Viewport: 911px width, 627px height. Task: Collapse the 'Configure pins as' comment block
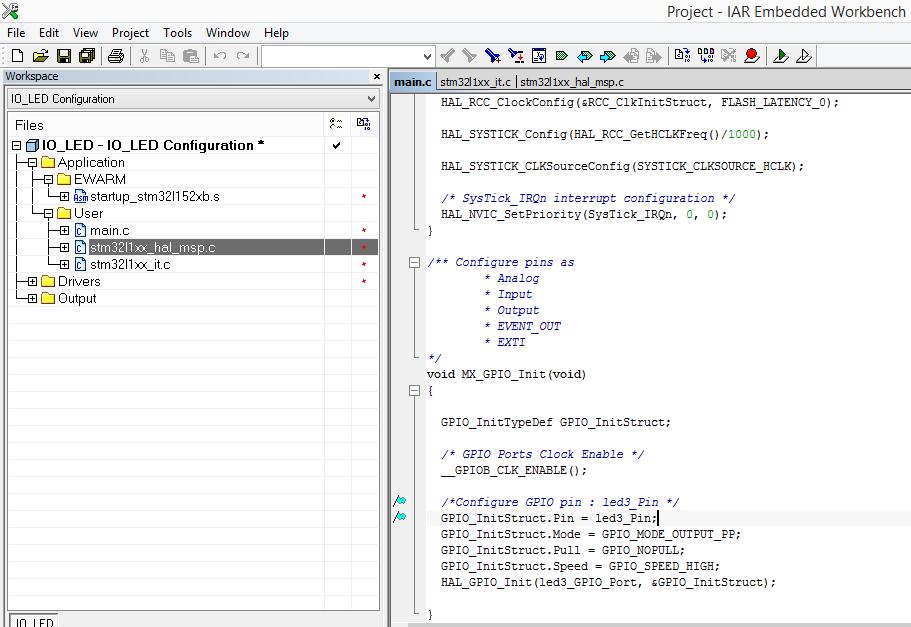(x=414, y=263)
